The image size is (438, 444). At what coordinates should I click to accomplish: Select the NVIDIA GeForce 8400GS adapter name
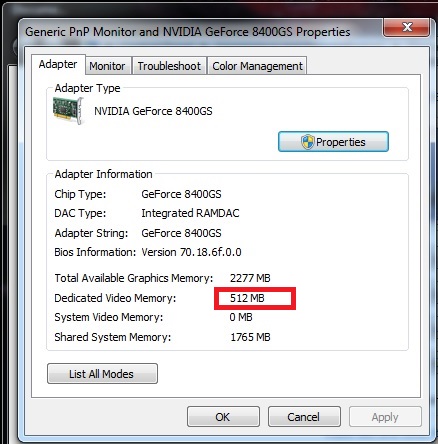[x=153, y=111]
